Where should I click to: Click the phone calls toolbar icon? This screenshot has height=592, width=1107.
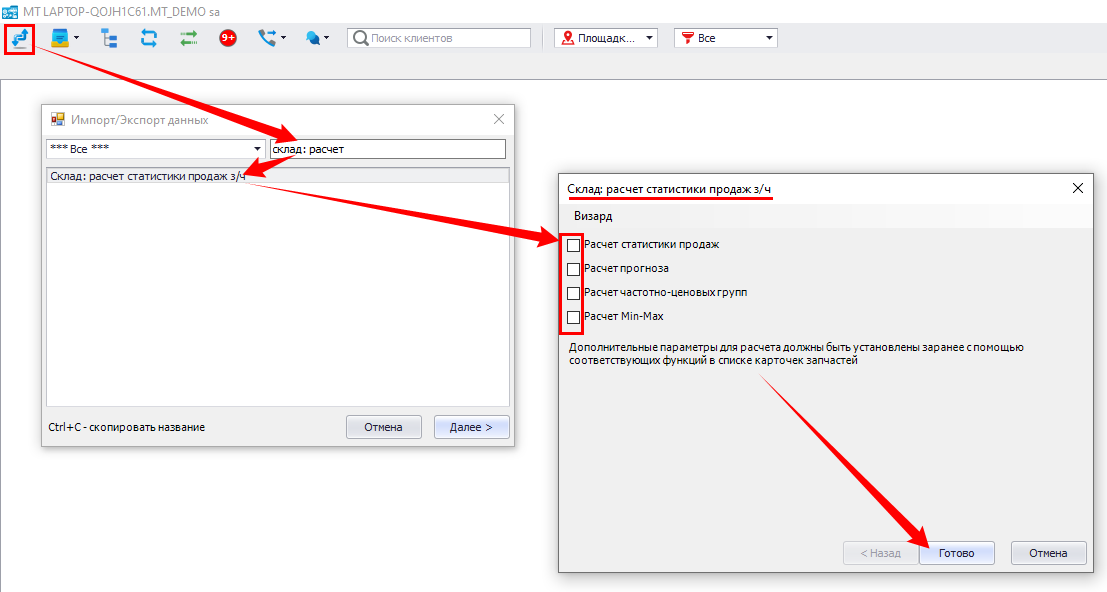[269, 38]
